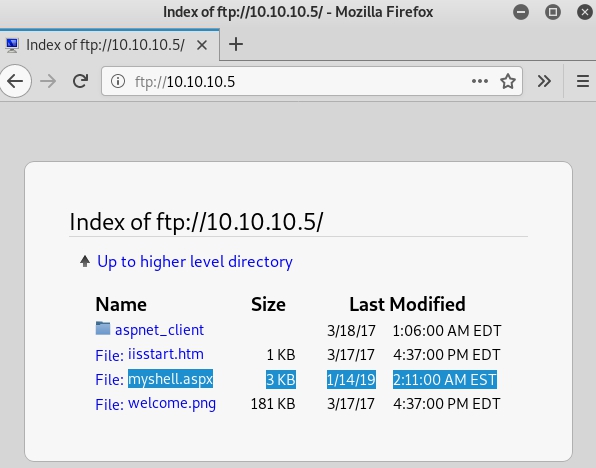596x468 pixels.
Task: Bookmark this page with the star icon
Action: [x=508, y=81]
